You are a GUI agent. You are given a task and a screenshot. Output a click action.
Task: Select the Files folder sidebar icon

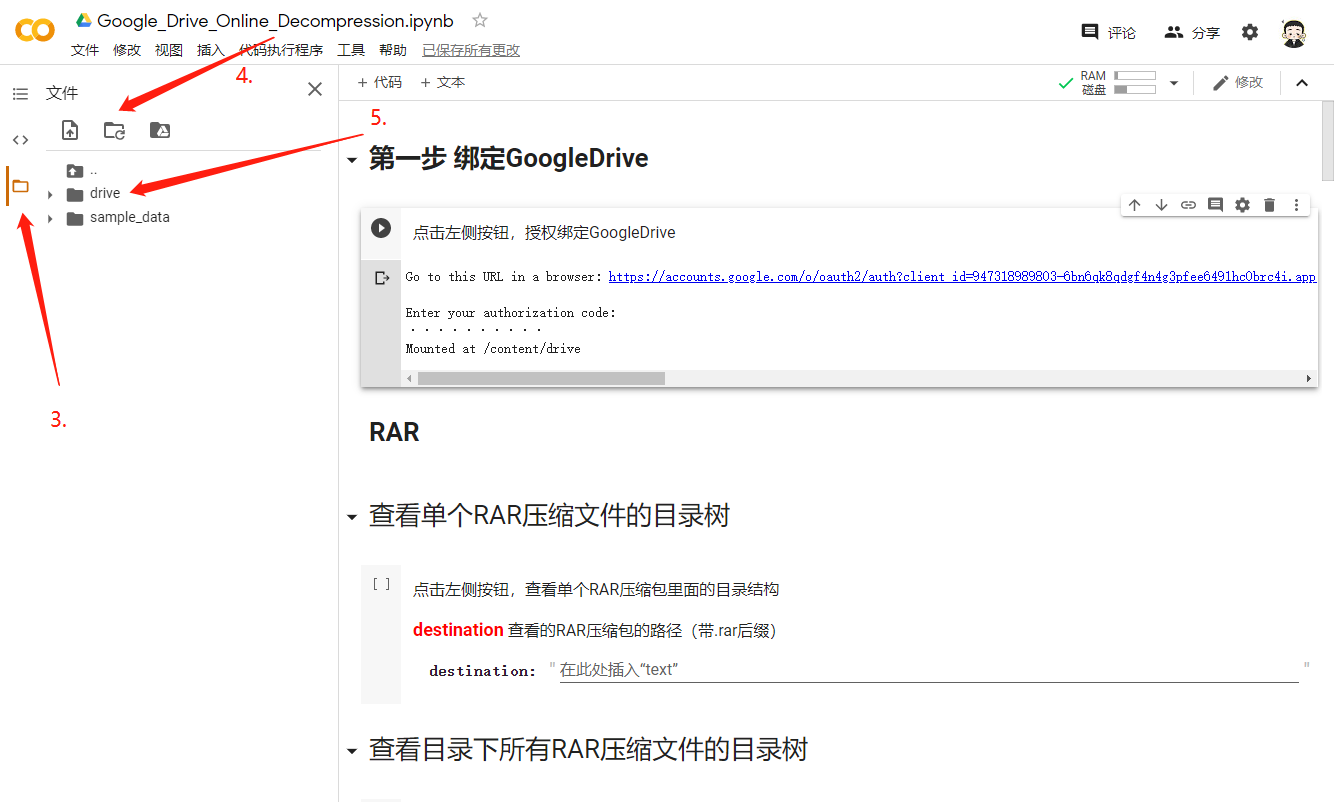click(x=20, y=186)
